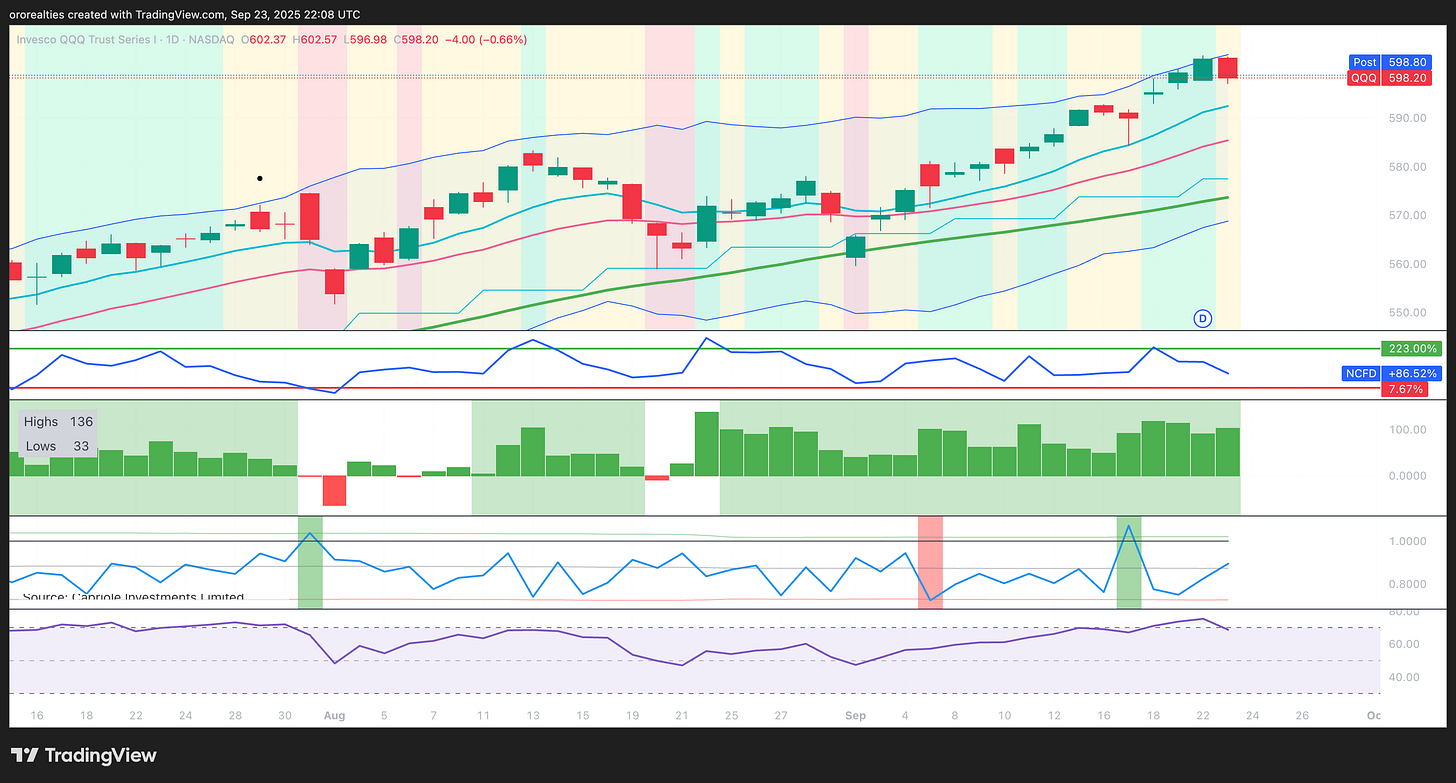
Task: Click the Aug label on the date axis
Action: tap(335, 716)
